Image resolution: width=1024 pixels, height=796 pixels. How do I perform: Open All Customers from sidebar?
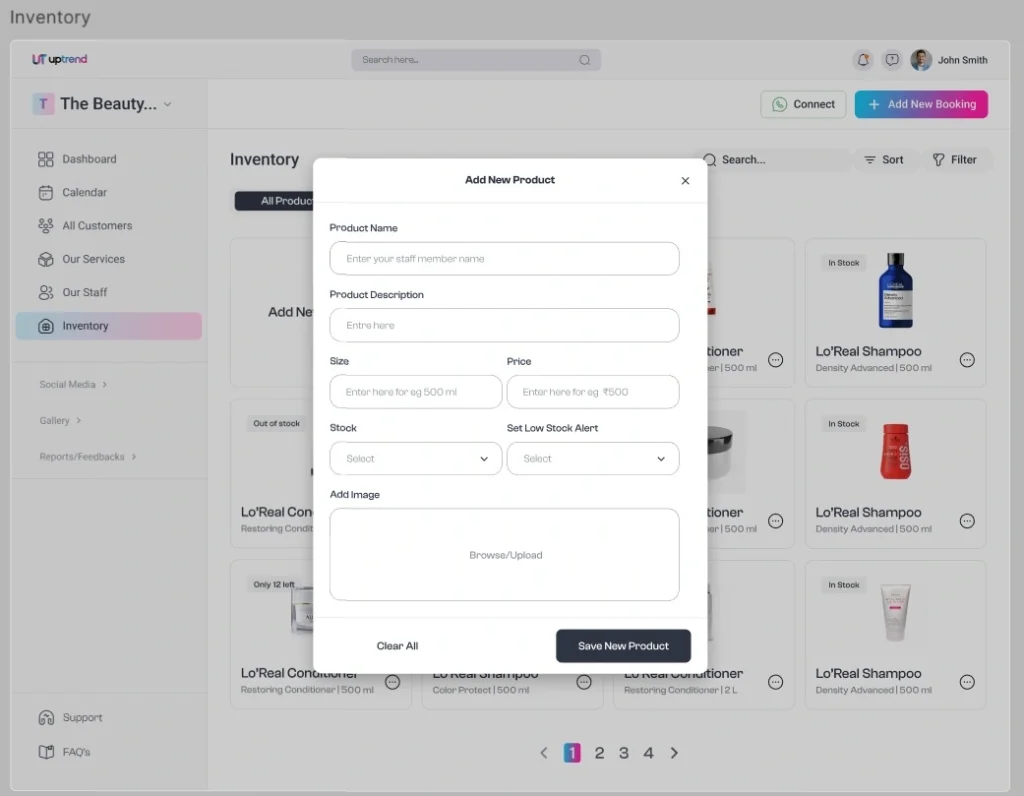[x=47, y=225]
